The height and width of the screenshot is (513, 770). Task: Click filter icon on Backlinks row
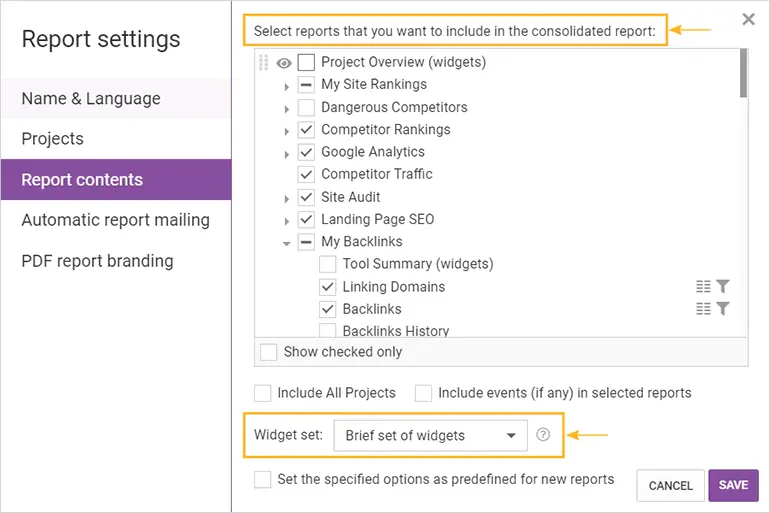point(723,309)
